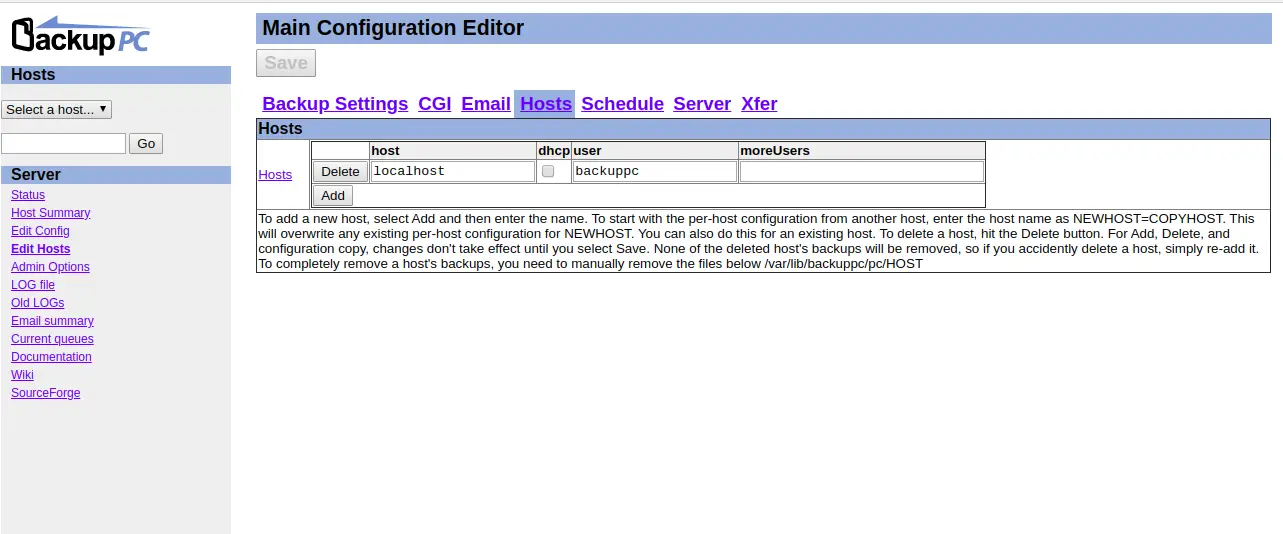This screenshot has height=534, width=1283.
Task: Switch to the CGI tab
Action: pos(435,104)
